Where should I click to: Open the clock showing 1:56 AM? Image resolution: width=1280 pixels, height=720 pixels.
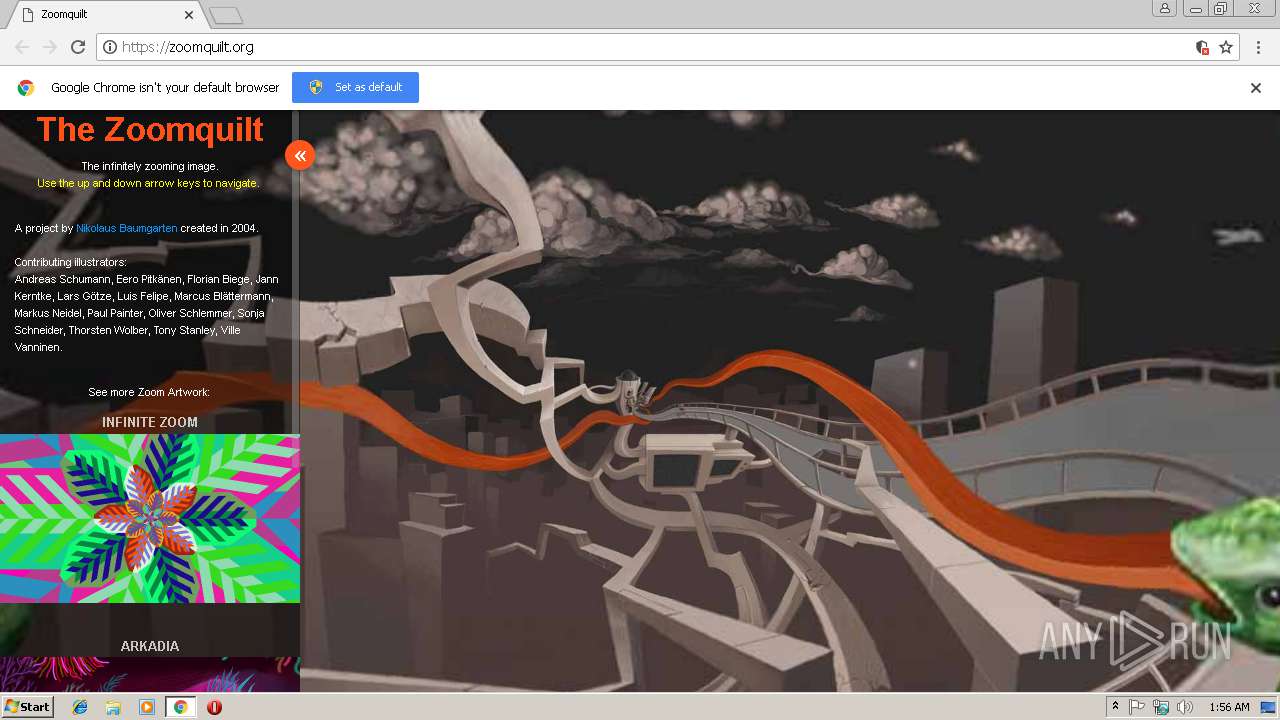point(1229,707)
